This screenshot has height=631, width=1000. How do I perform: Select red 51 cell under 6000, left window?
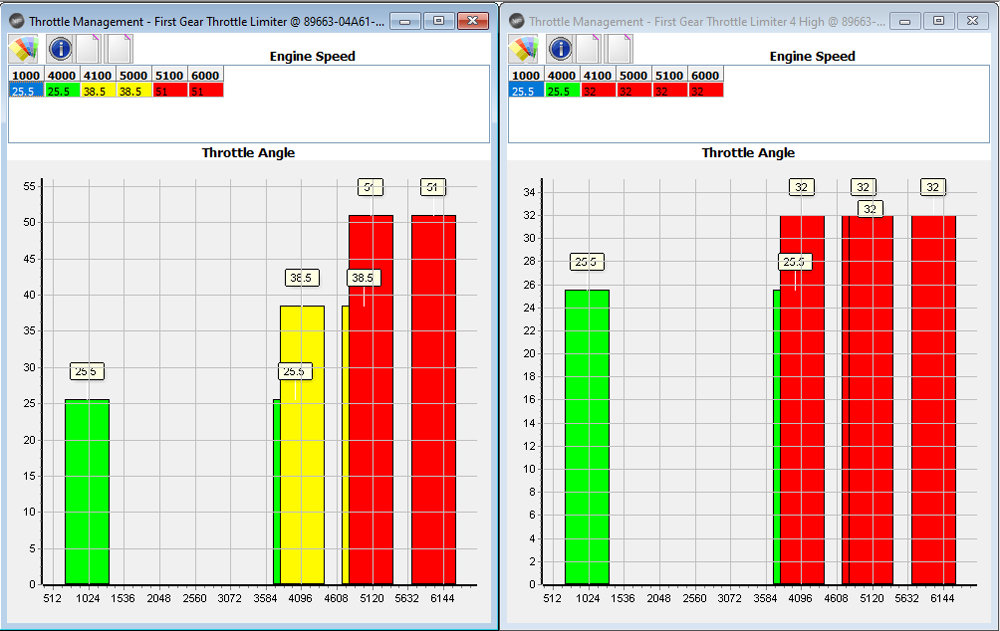pyautogui.click(x=205, y=91)
